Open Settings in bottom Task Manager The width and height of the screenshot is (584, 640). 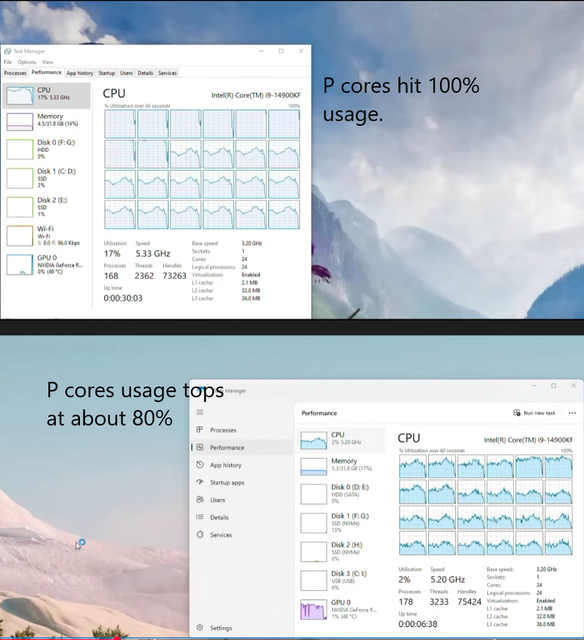(242, 628)
